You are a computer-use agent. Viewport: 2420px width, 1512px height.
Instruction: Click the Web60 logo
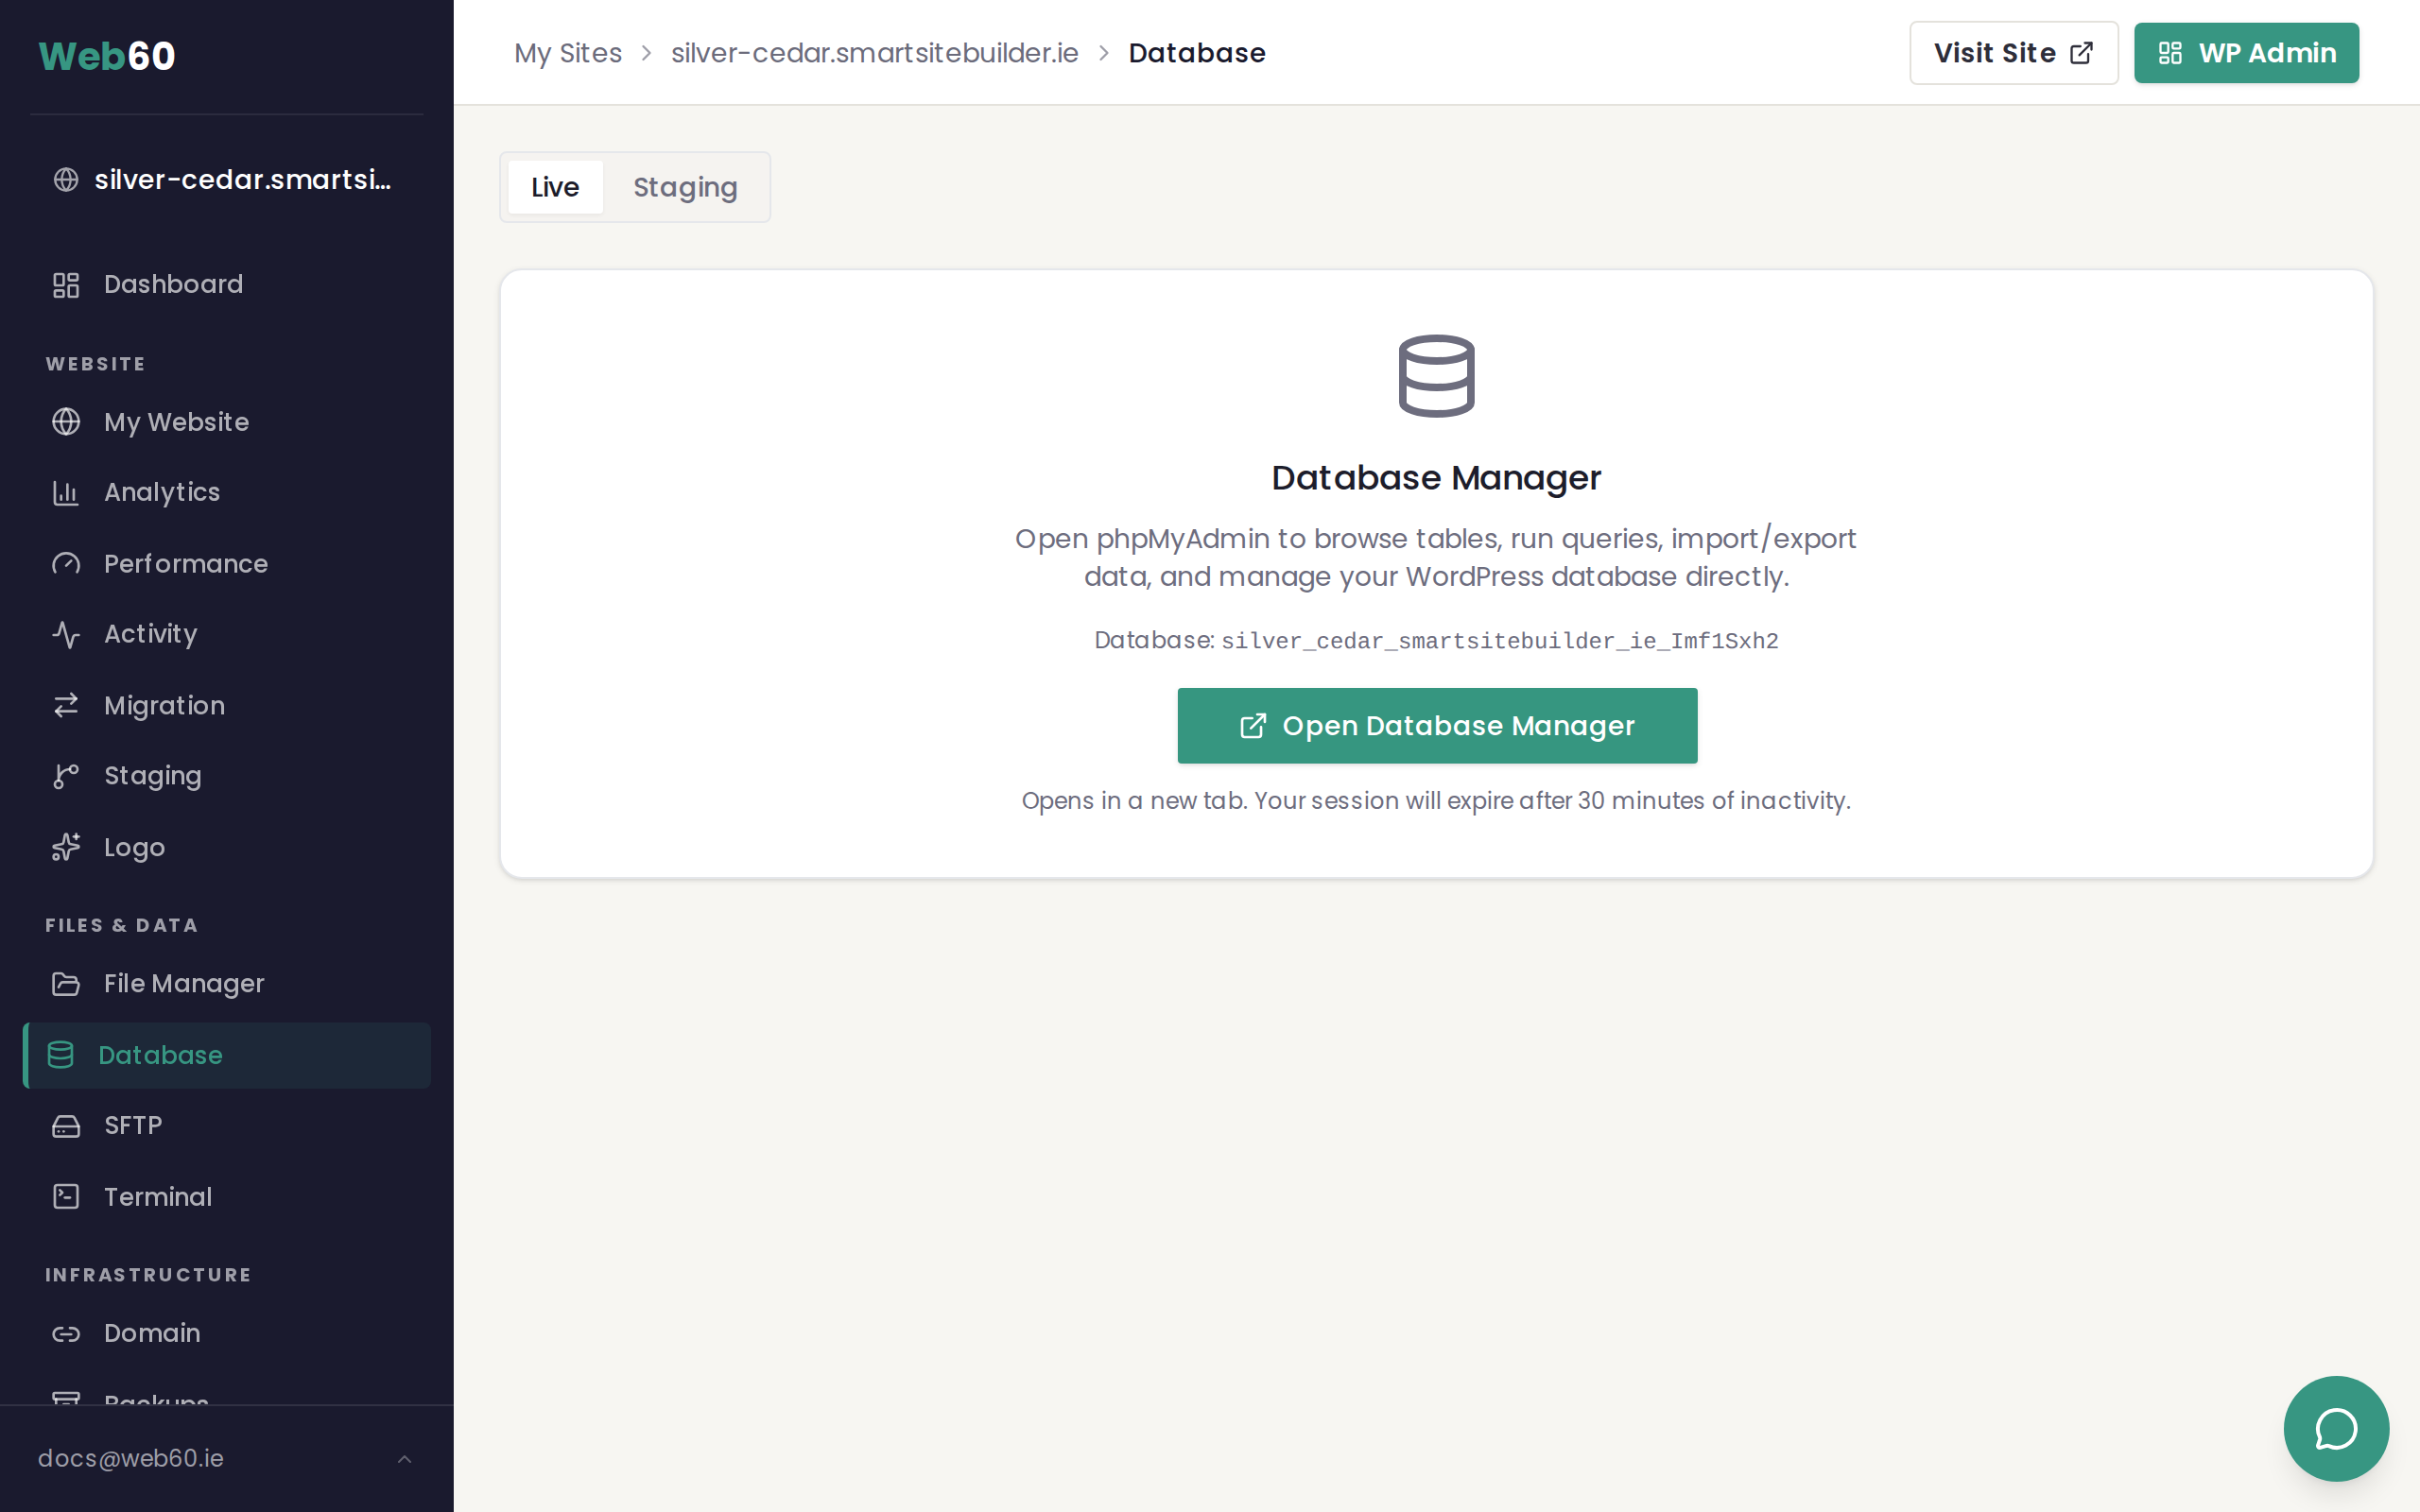(107, 56)
